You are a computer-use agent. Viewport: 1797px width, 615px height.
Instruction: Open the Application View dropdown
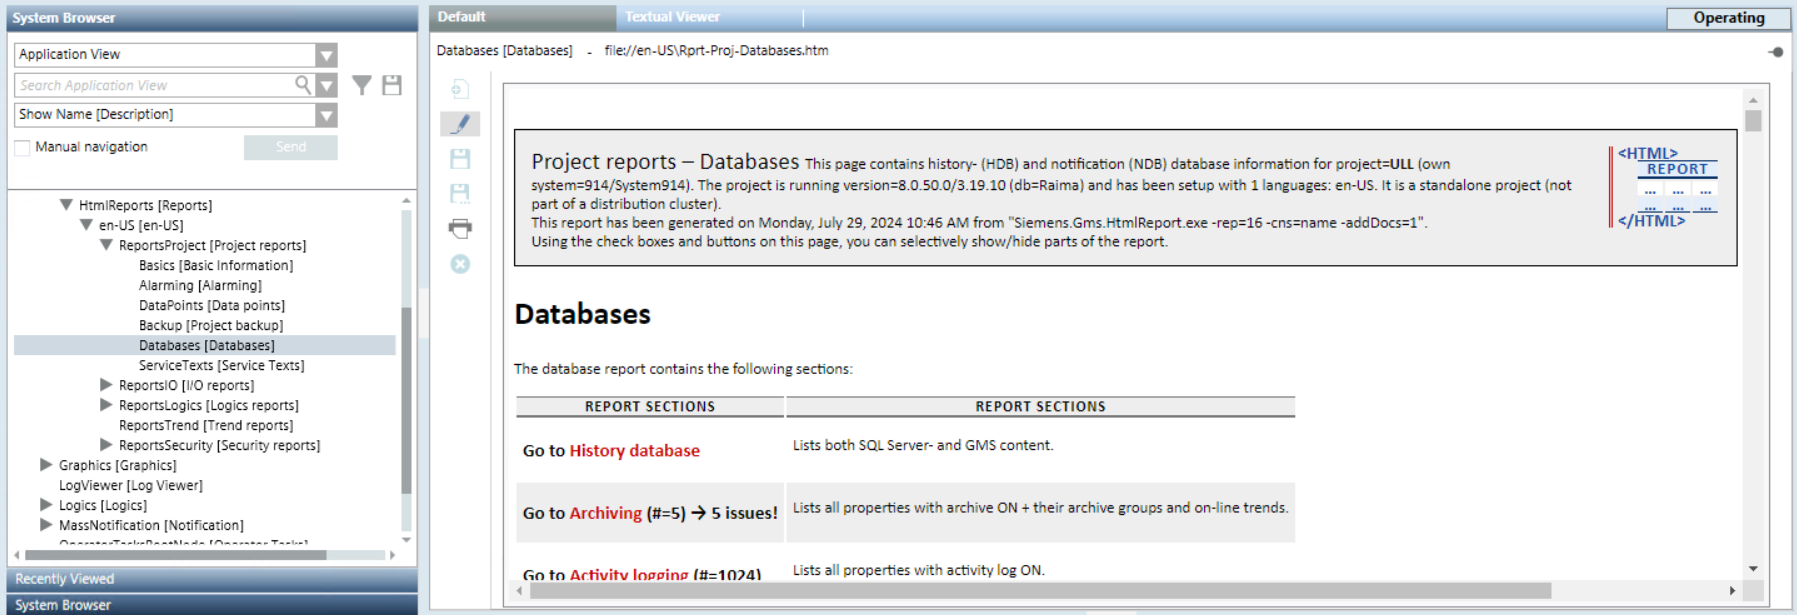326,55
